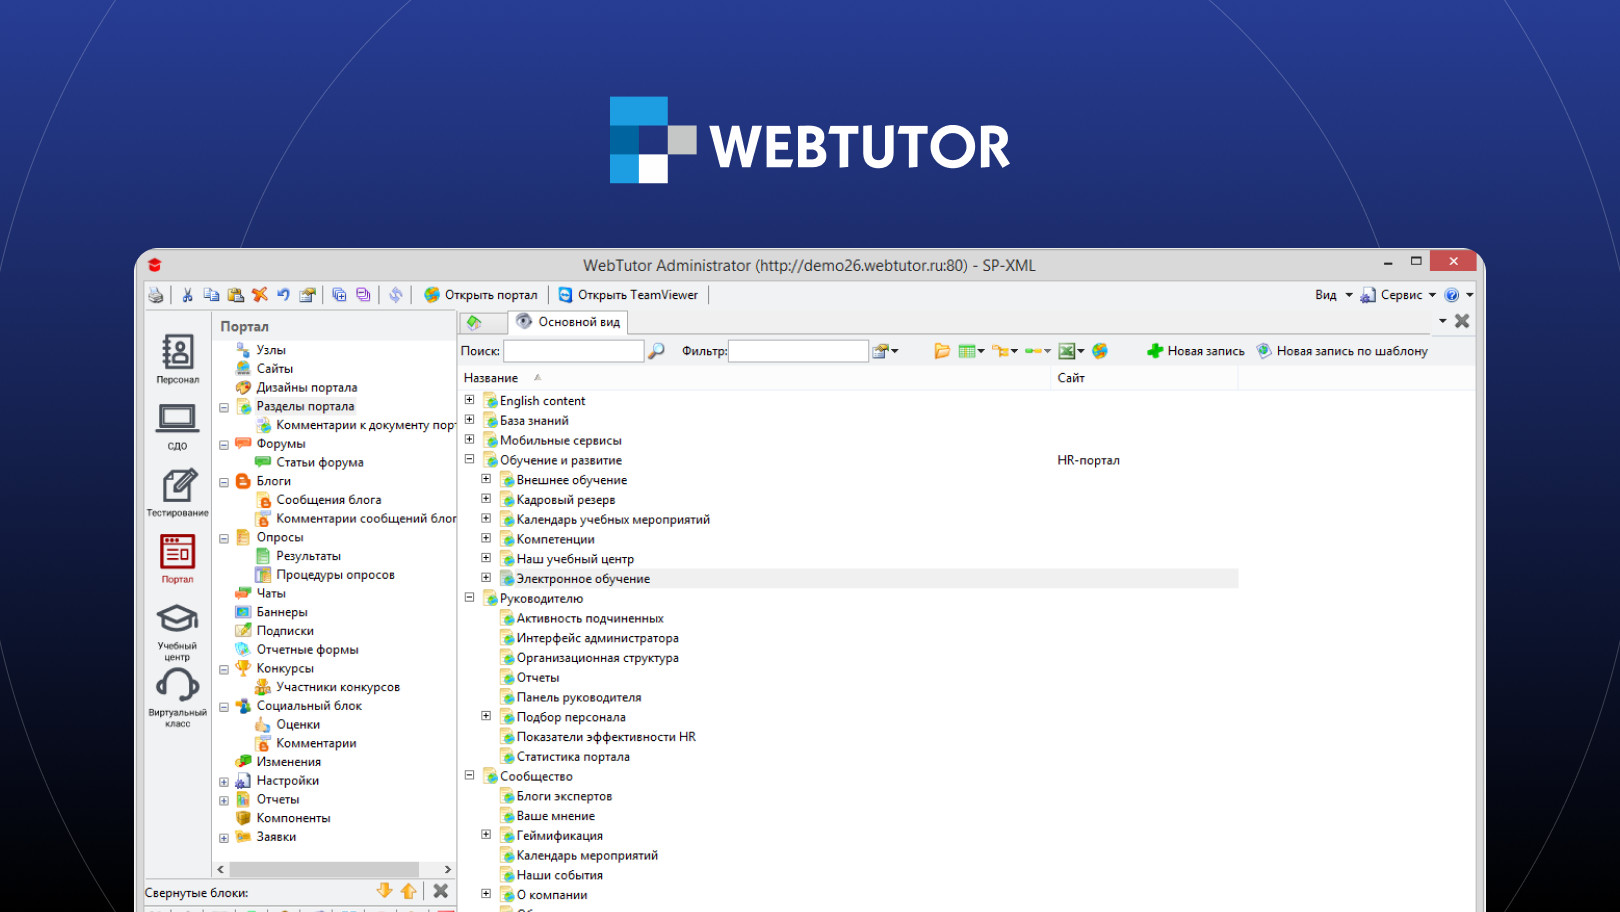This screenshot has width=1620, height=912.
Task: Click into the Фильтр input field
Action: pos(799,351)
